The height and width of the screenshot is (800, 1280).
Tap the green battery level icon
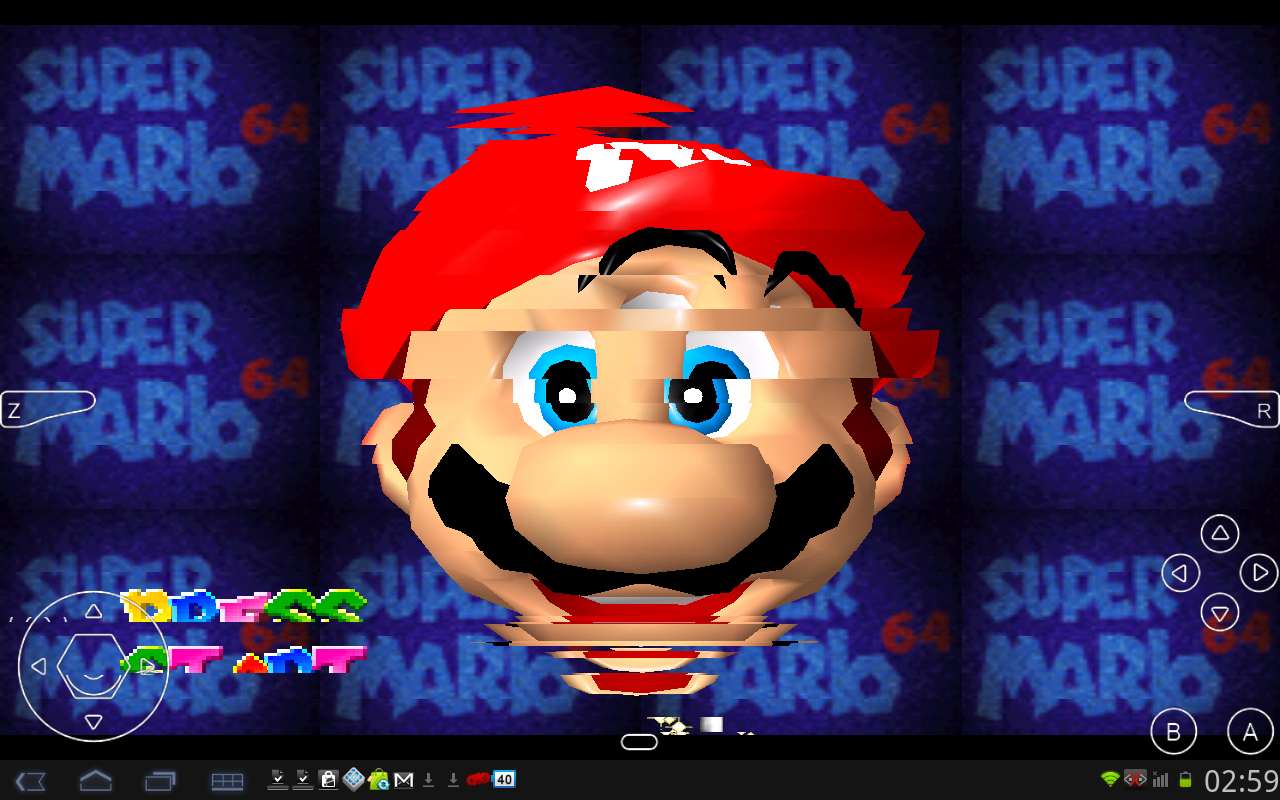point(1186,780)
